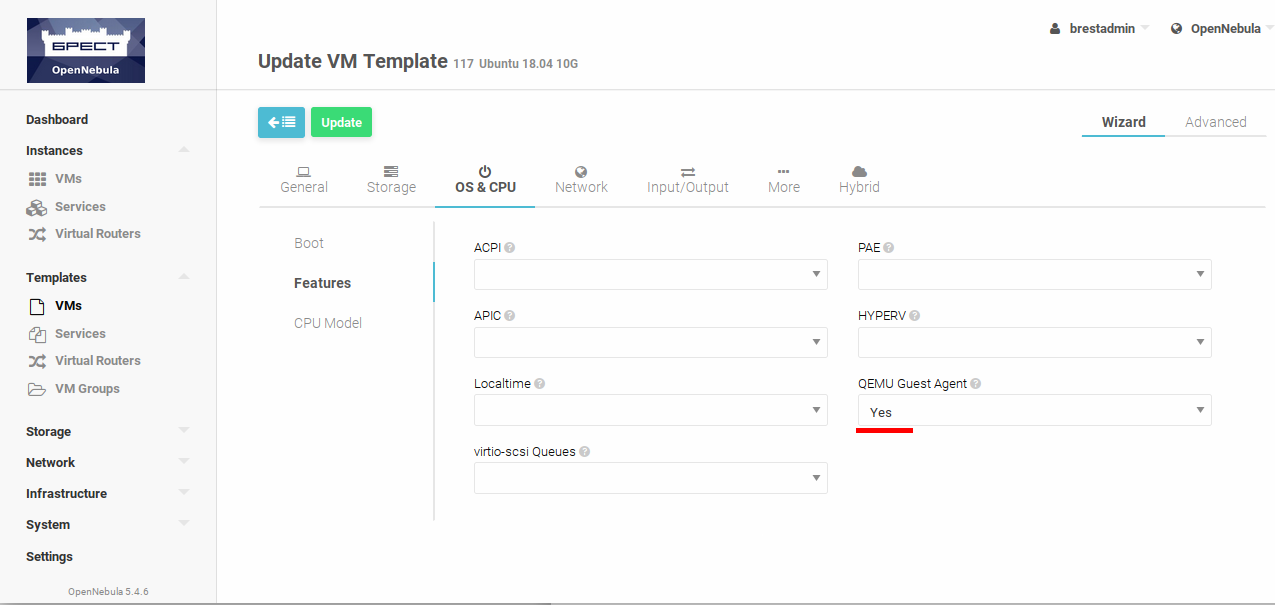
Task: Click the BREST OpenNebula logo
Action: click(x=86, y=50)
